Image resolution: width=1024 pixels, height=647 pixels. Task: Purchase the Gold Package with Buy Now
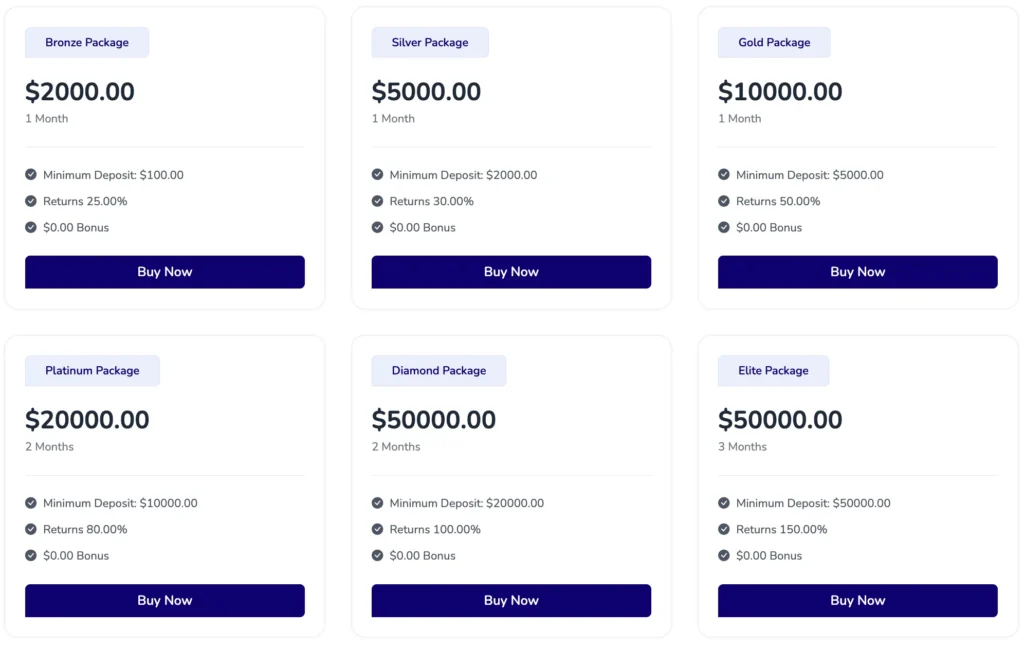click(857, 272)
